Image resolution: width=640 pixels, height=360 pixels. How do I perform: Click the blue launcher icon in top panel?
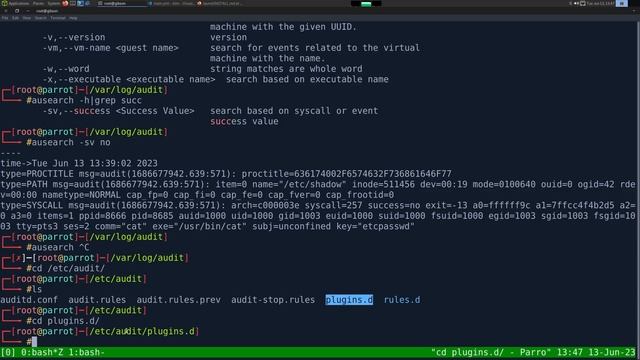click(80, 3)
